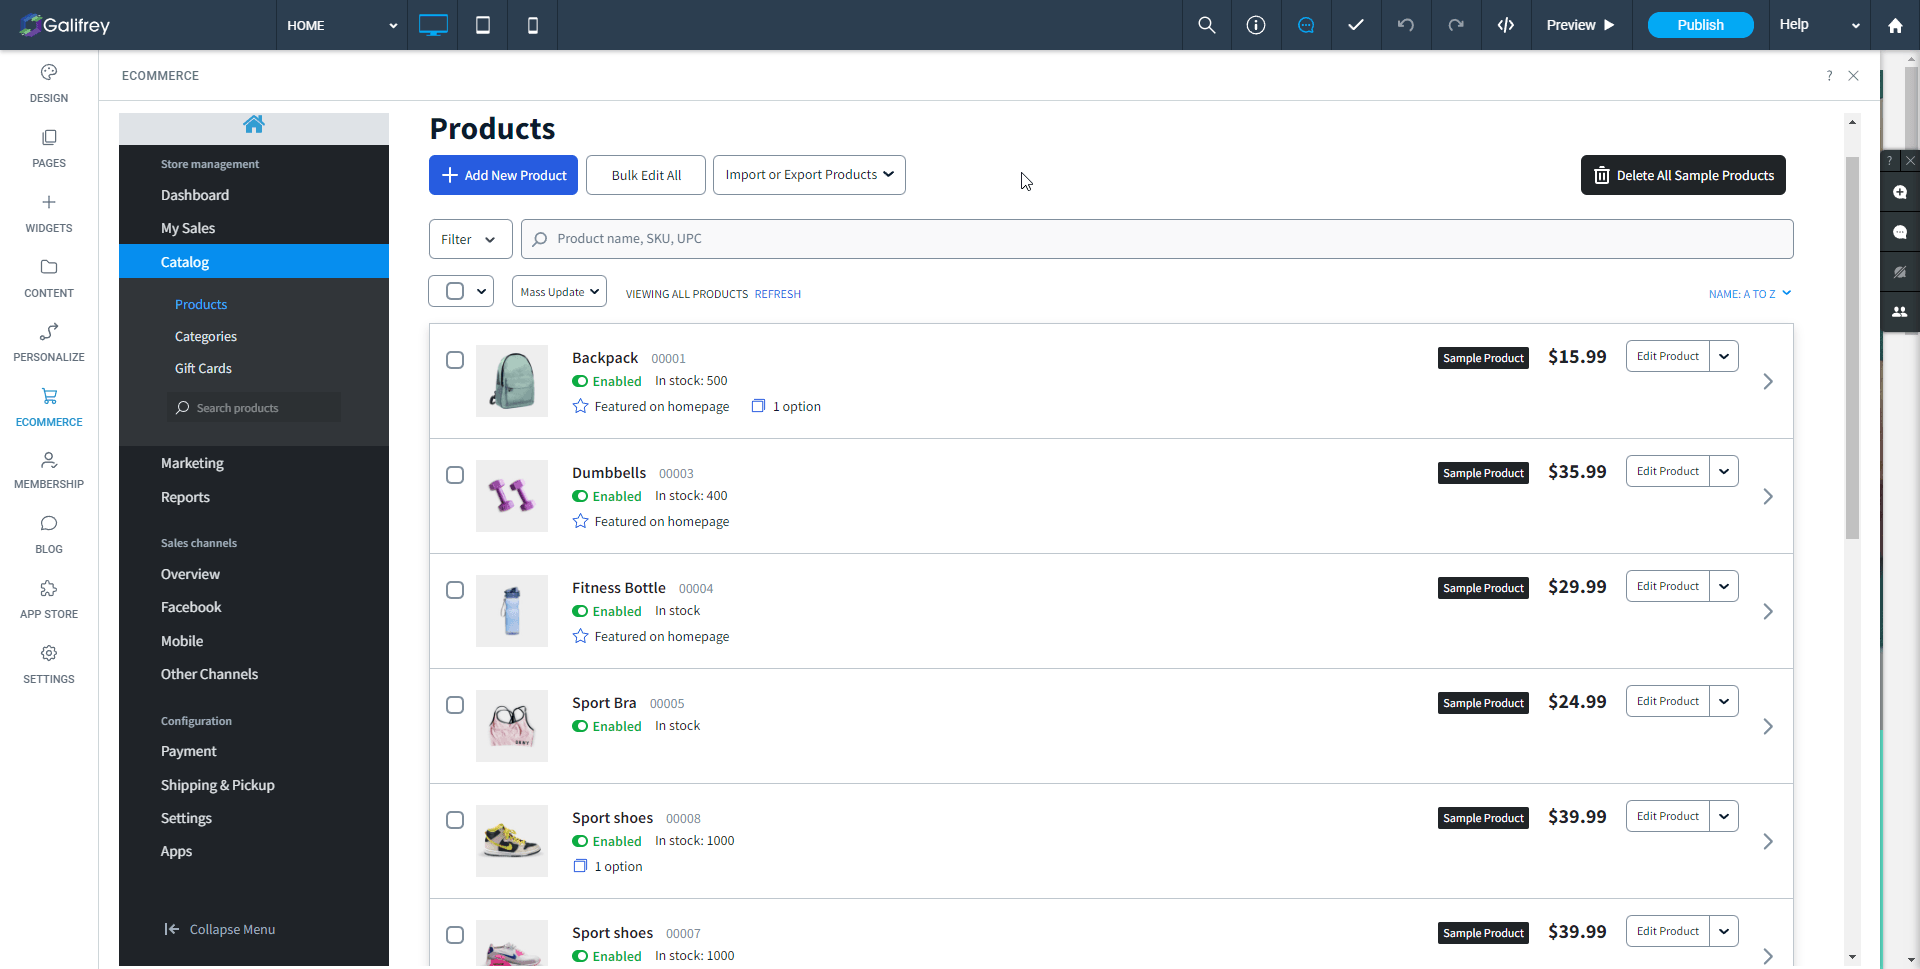
Task: Close the Ecommerce panel
Action: point(1853,76)
